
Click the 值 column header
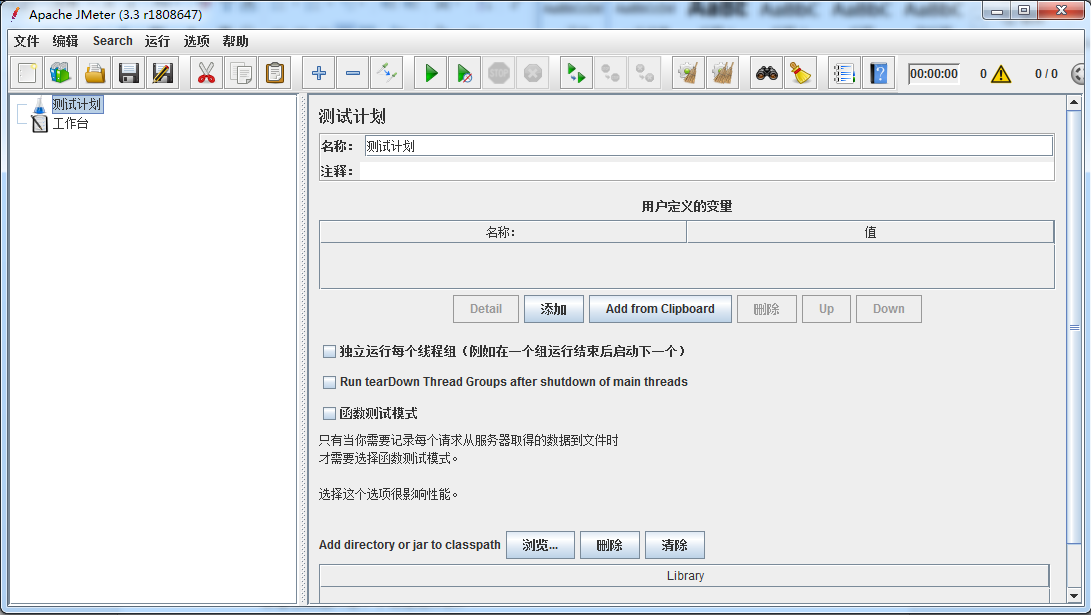(x=870, y=232)
